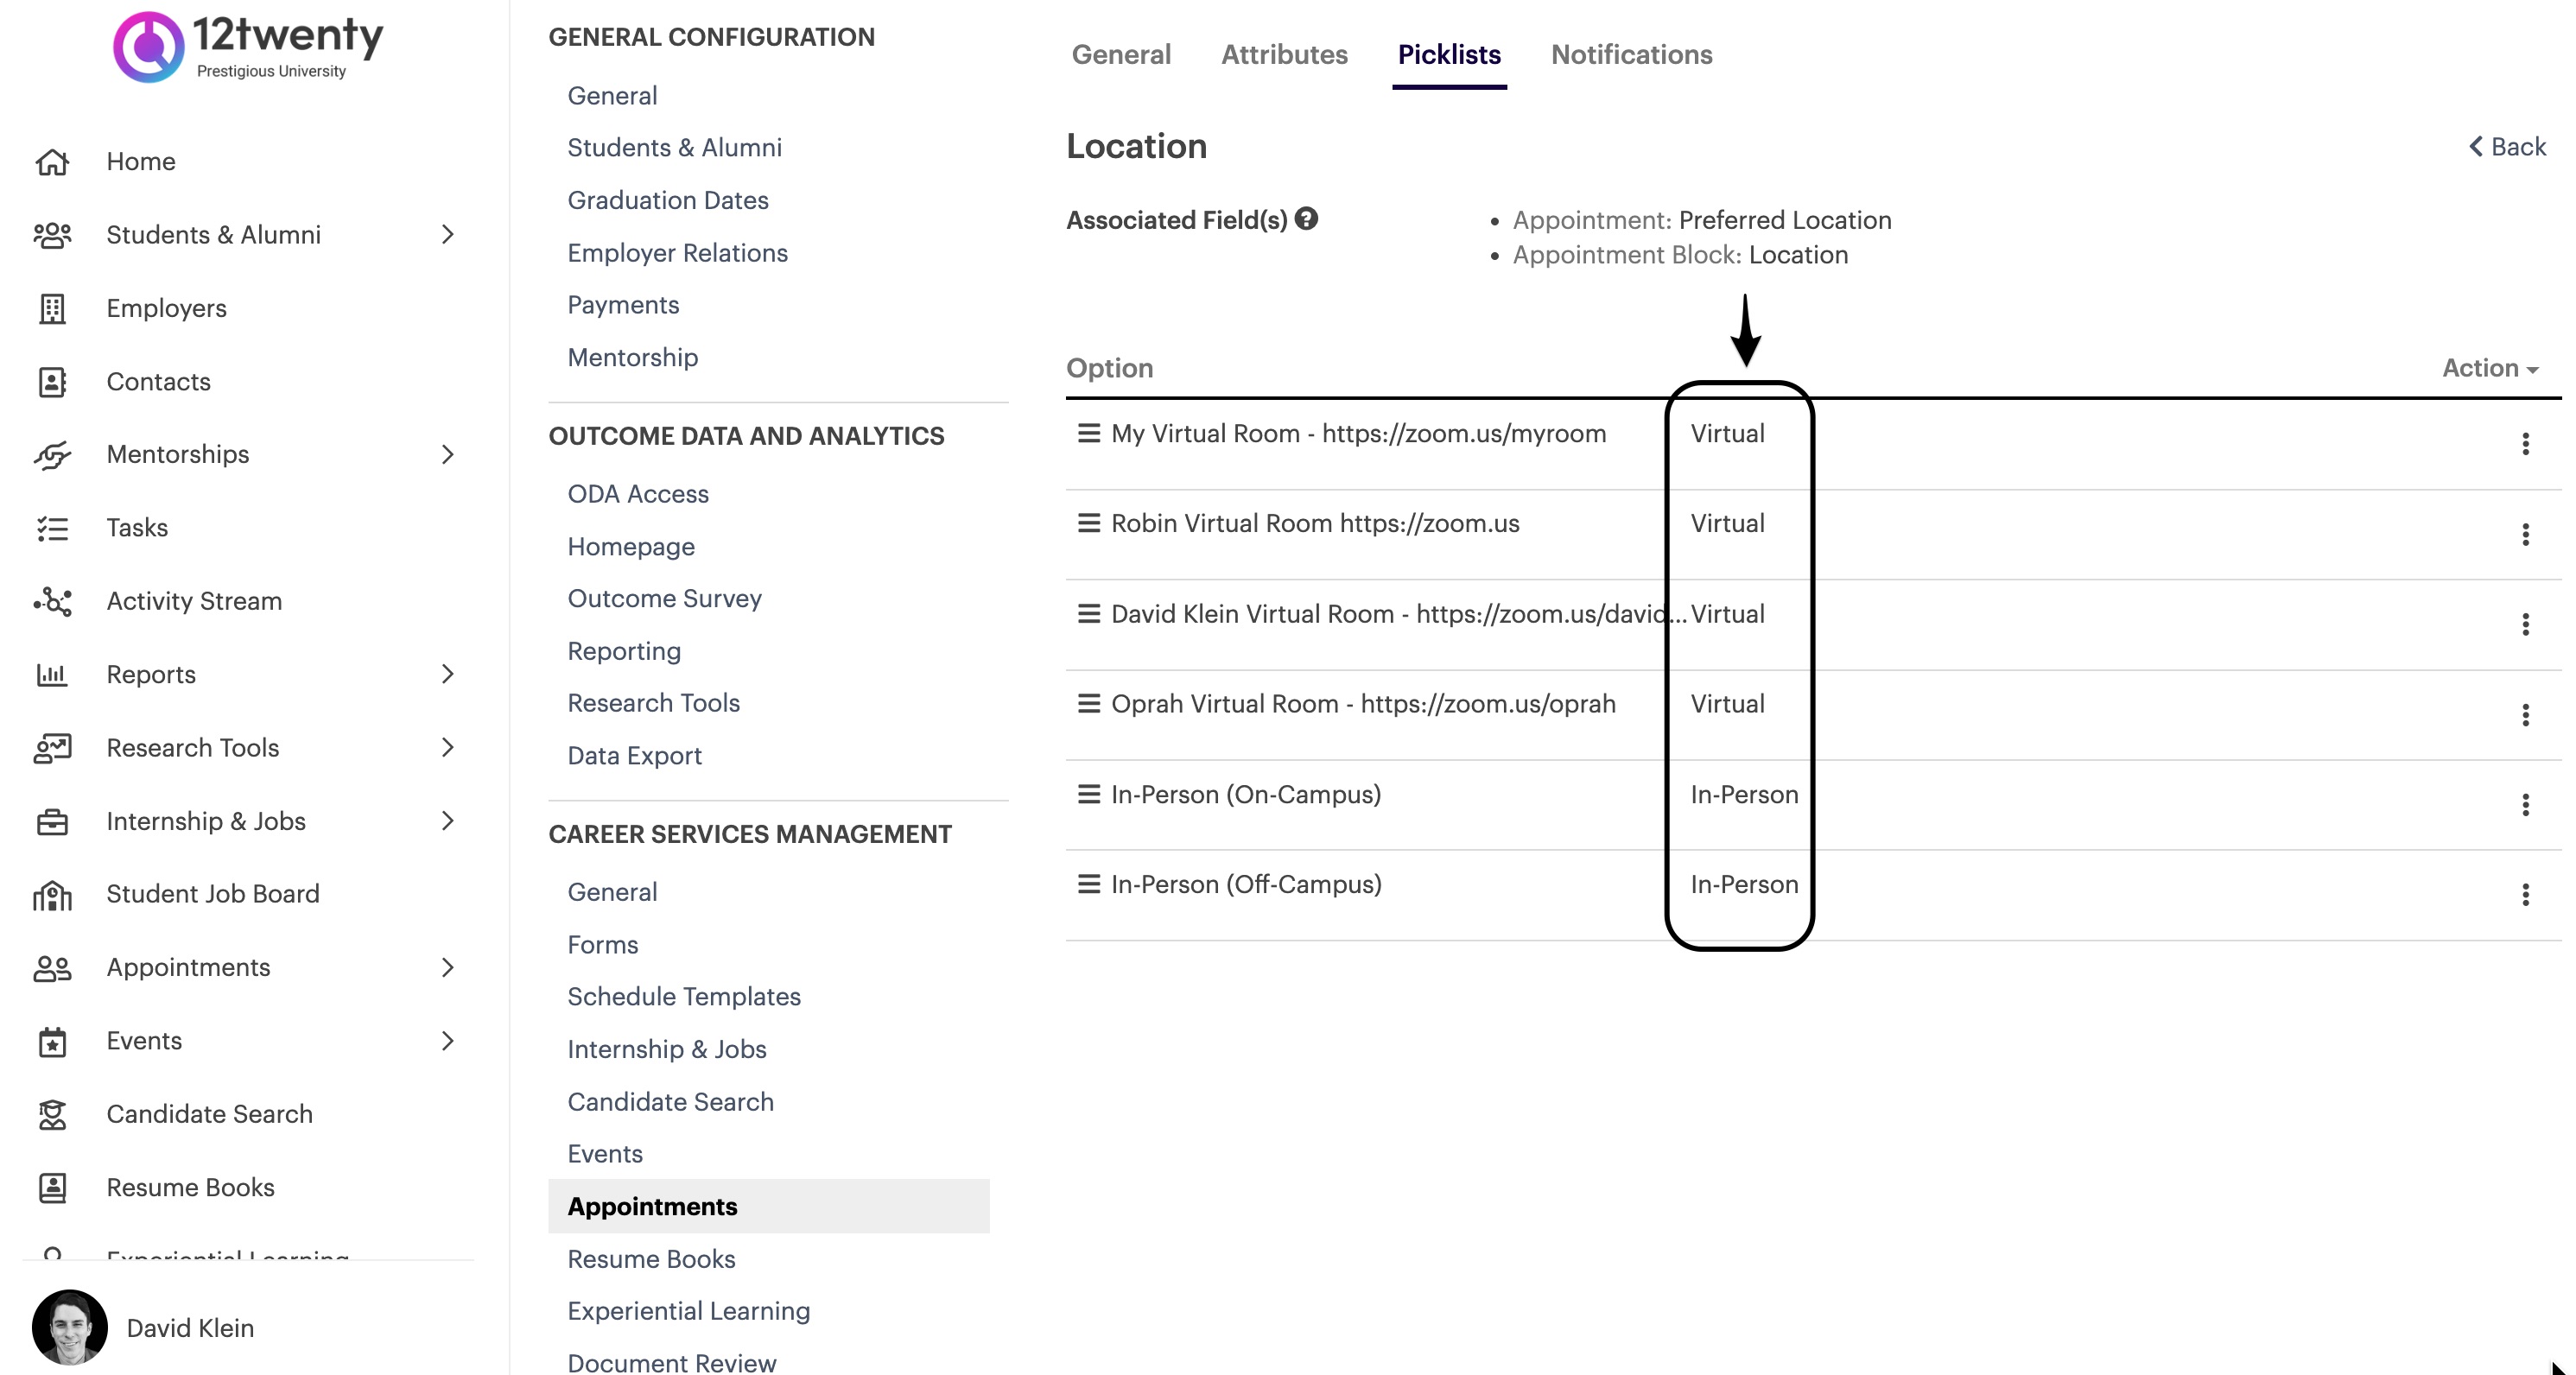Open the Action dropdown
This screenshot has height=1375, width=2576.
coord(2489,368)
